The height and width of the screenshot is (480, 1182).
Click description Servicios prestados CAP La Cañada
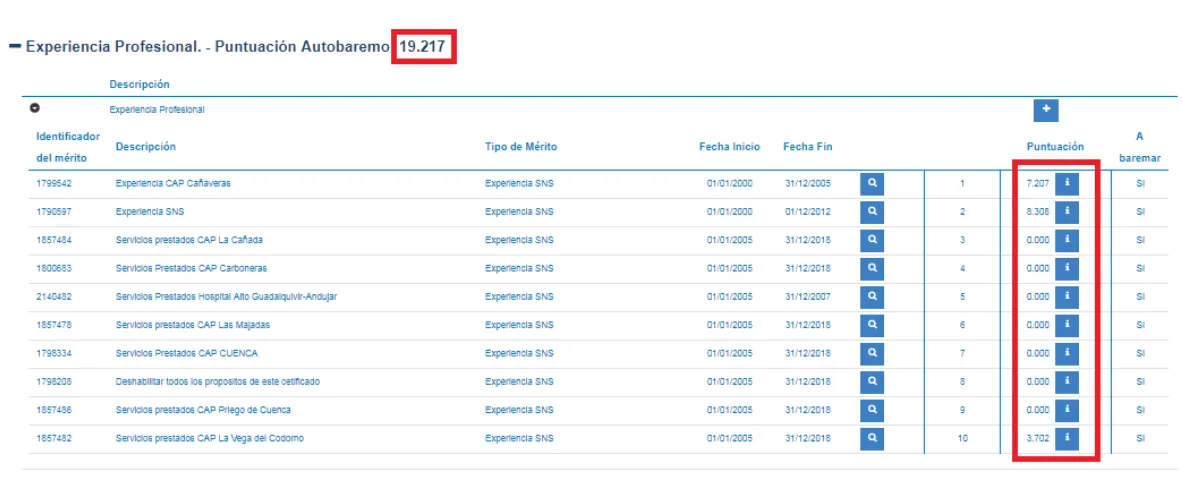(189, 240)
